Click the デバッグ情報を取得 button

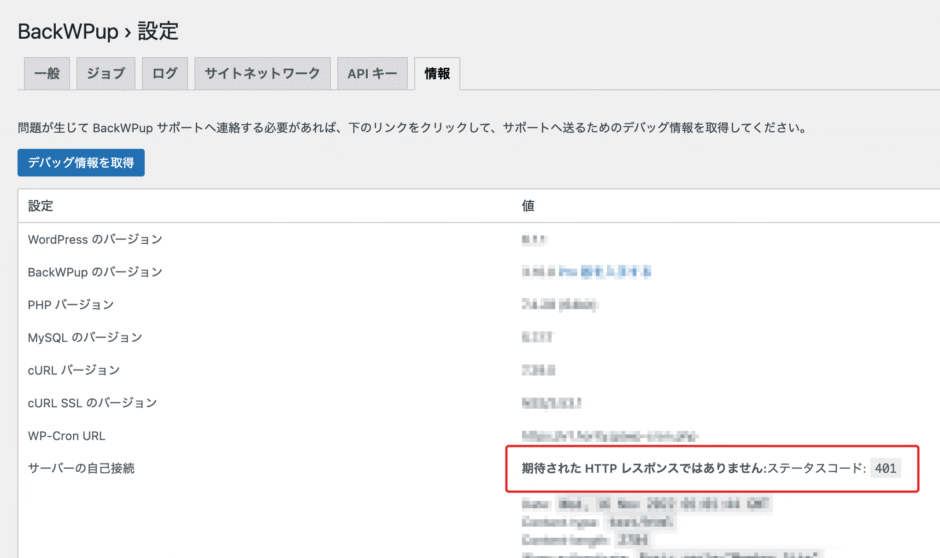(x=81, y=162)
